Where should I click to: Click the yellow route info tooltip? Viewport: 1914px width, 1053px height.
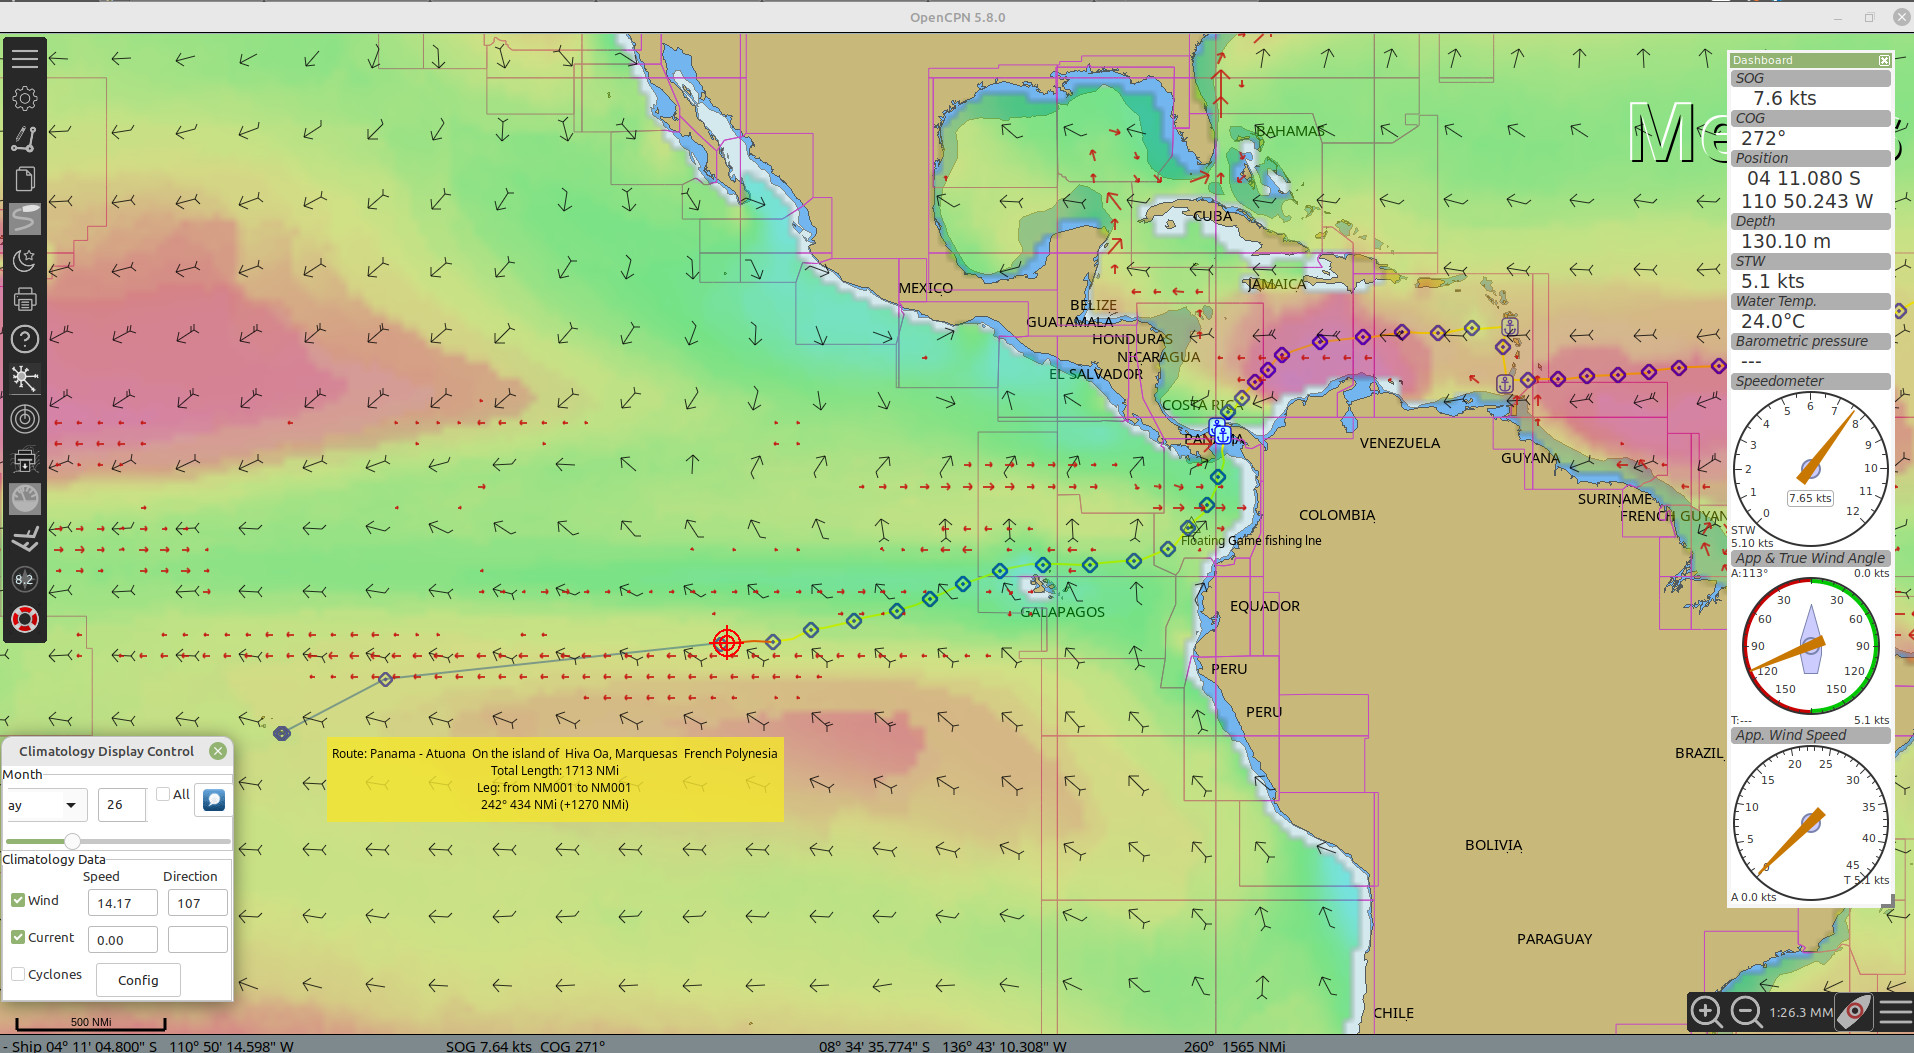(555, 779)
